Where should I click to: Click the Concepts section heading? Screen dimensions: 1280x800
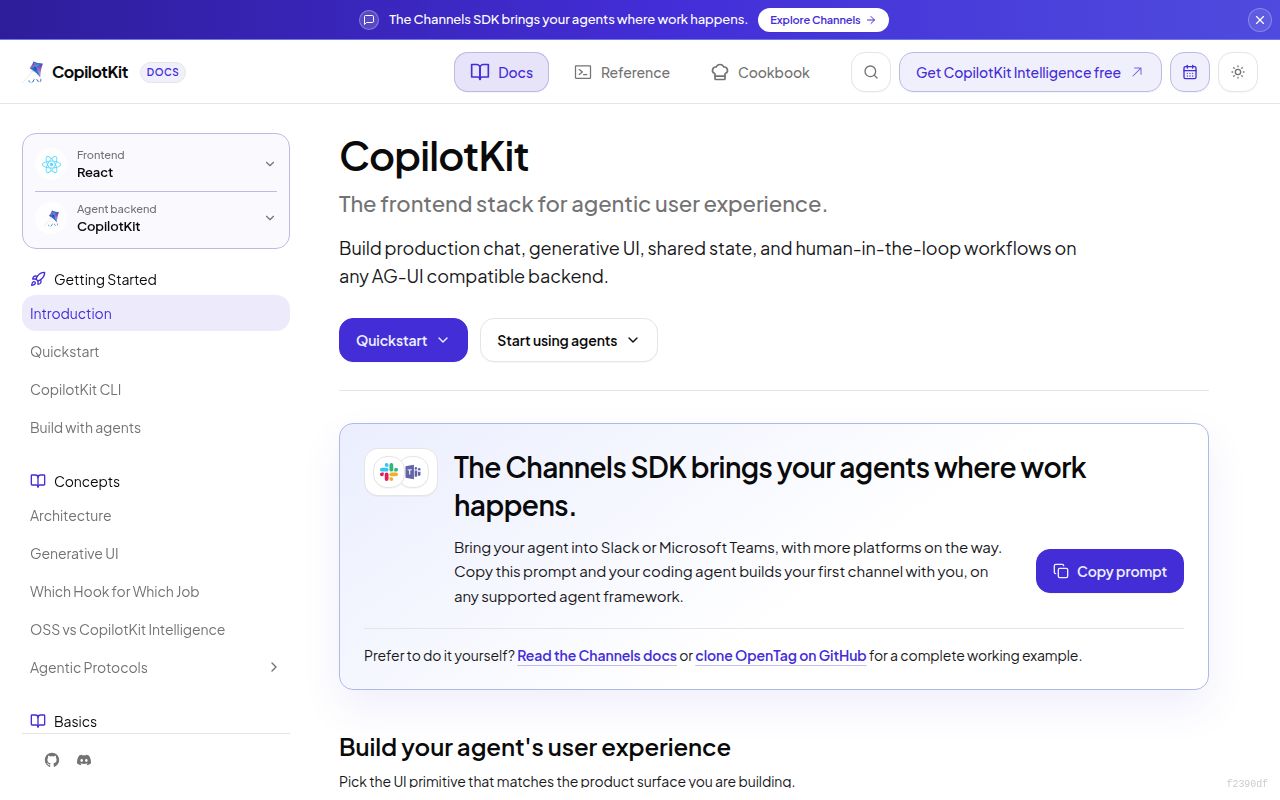87,481
